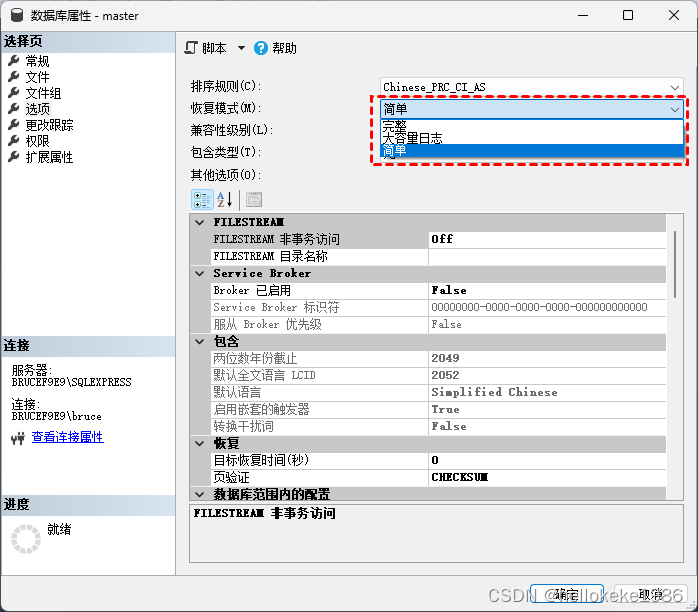Image resolution: width=698 pixels, height=612 pixels.
Task: Click the 帮助 button
Action: (x=276, y=48)
